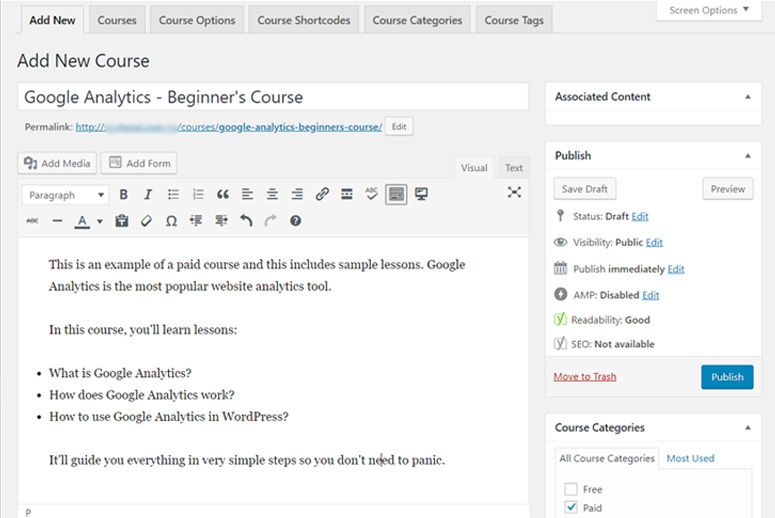Insert Read More tag
The image size is (775, 518).
click(347, 194)
